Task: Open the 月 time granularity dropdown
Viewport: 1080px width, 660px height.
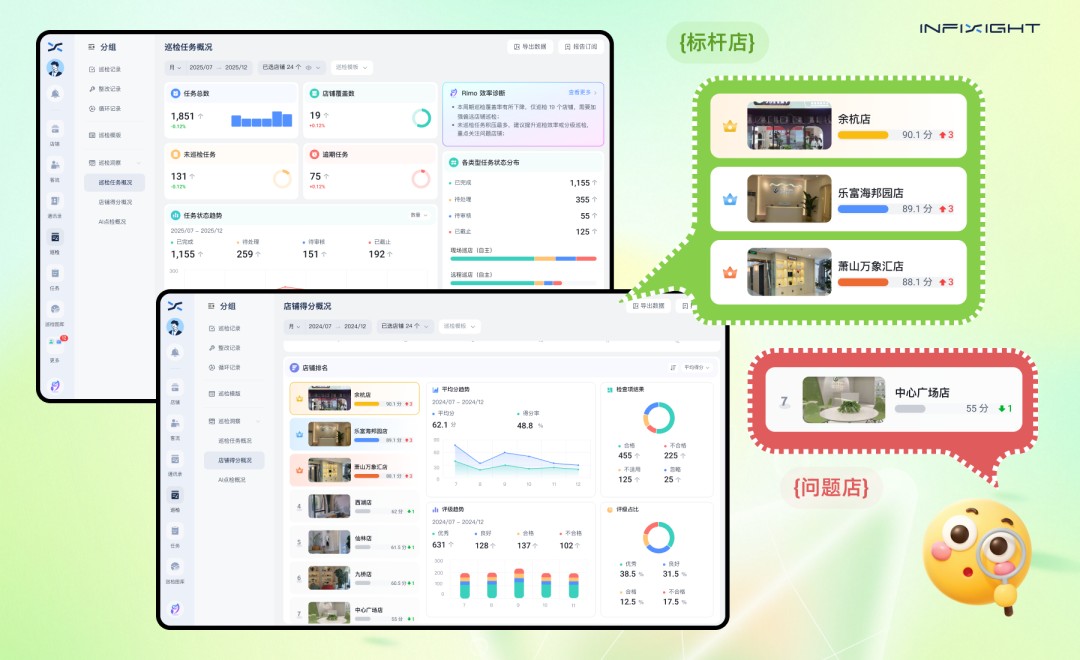Action: click(x=175, y=68)
